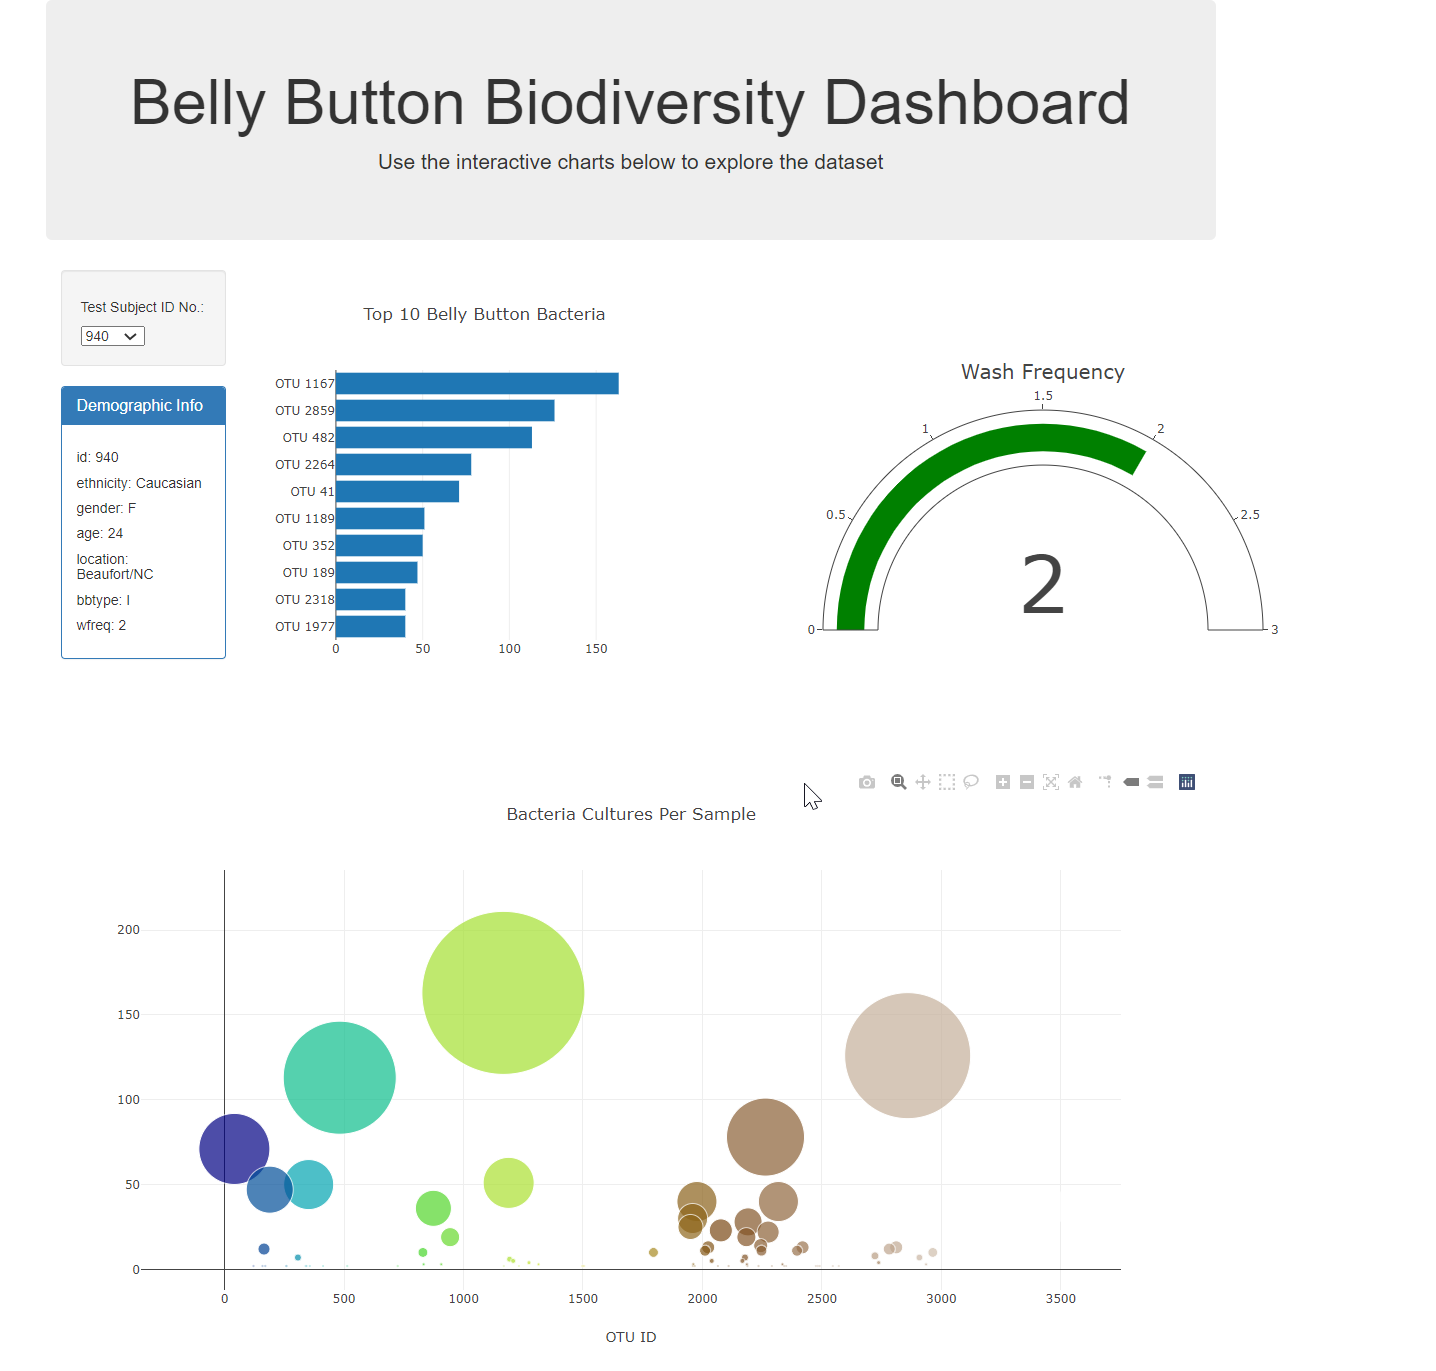The height and width of the screenshot is (1371, 1436).
Task: Enable show closest data on hover
Action: (1131, 782)
